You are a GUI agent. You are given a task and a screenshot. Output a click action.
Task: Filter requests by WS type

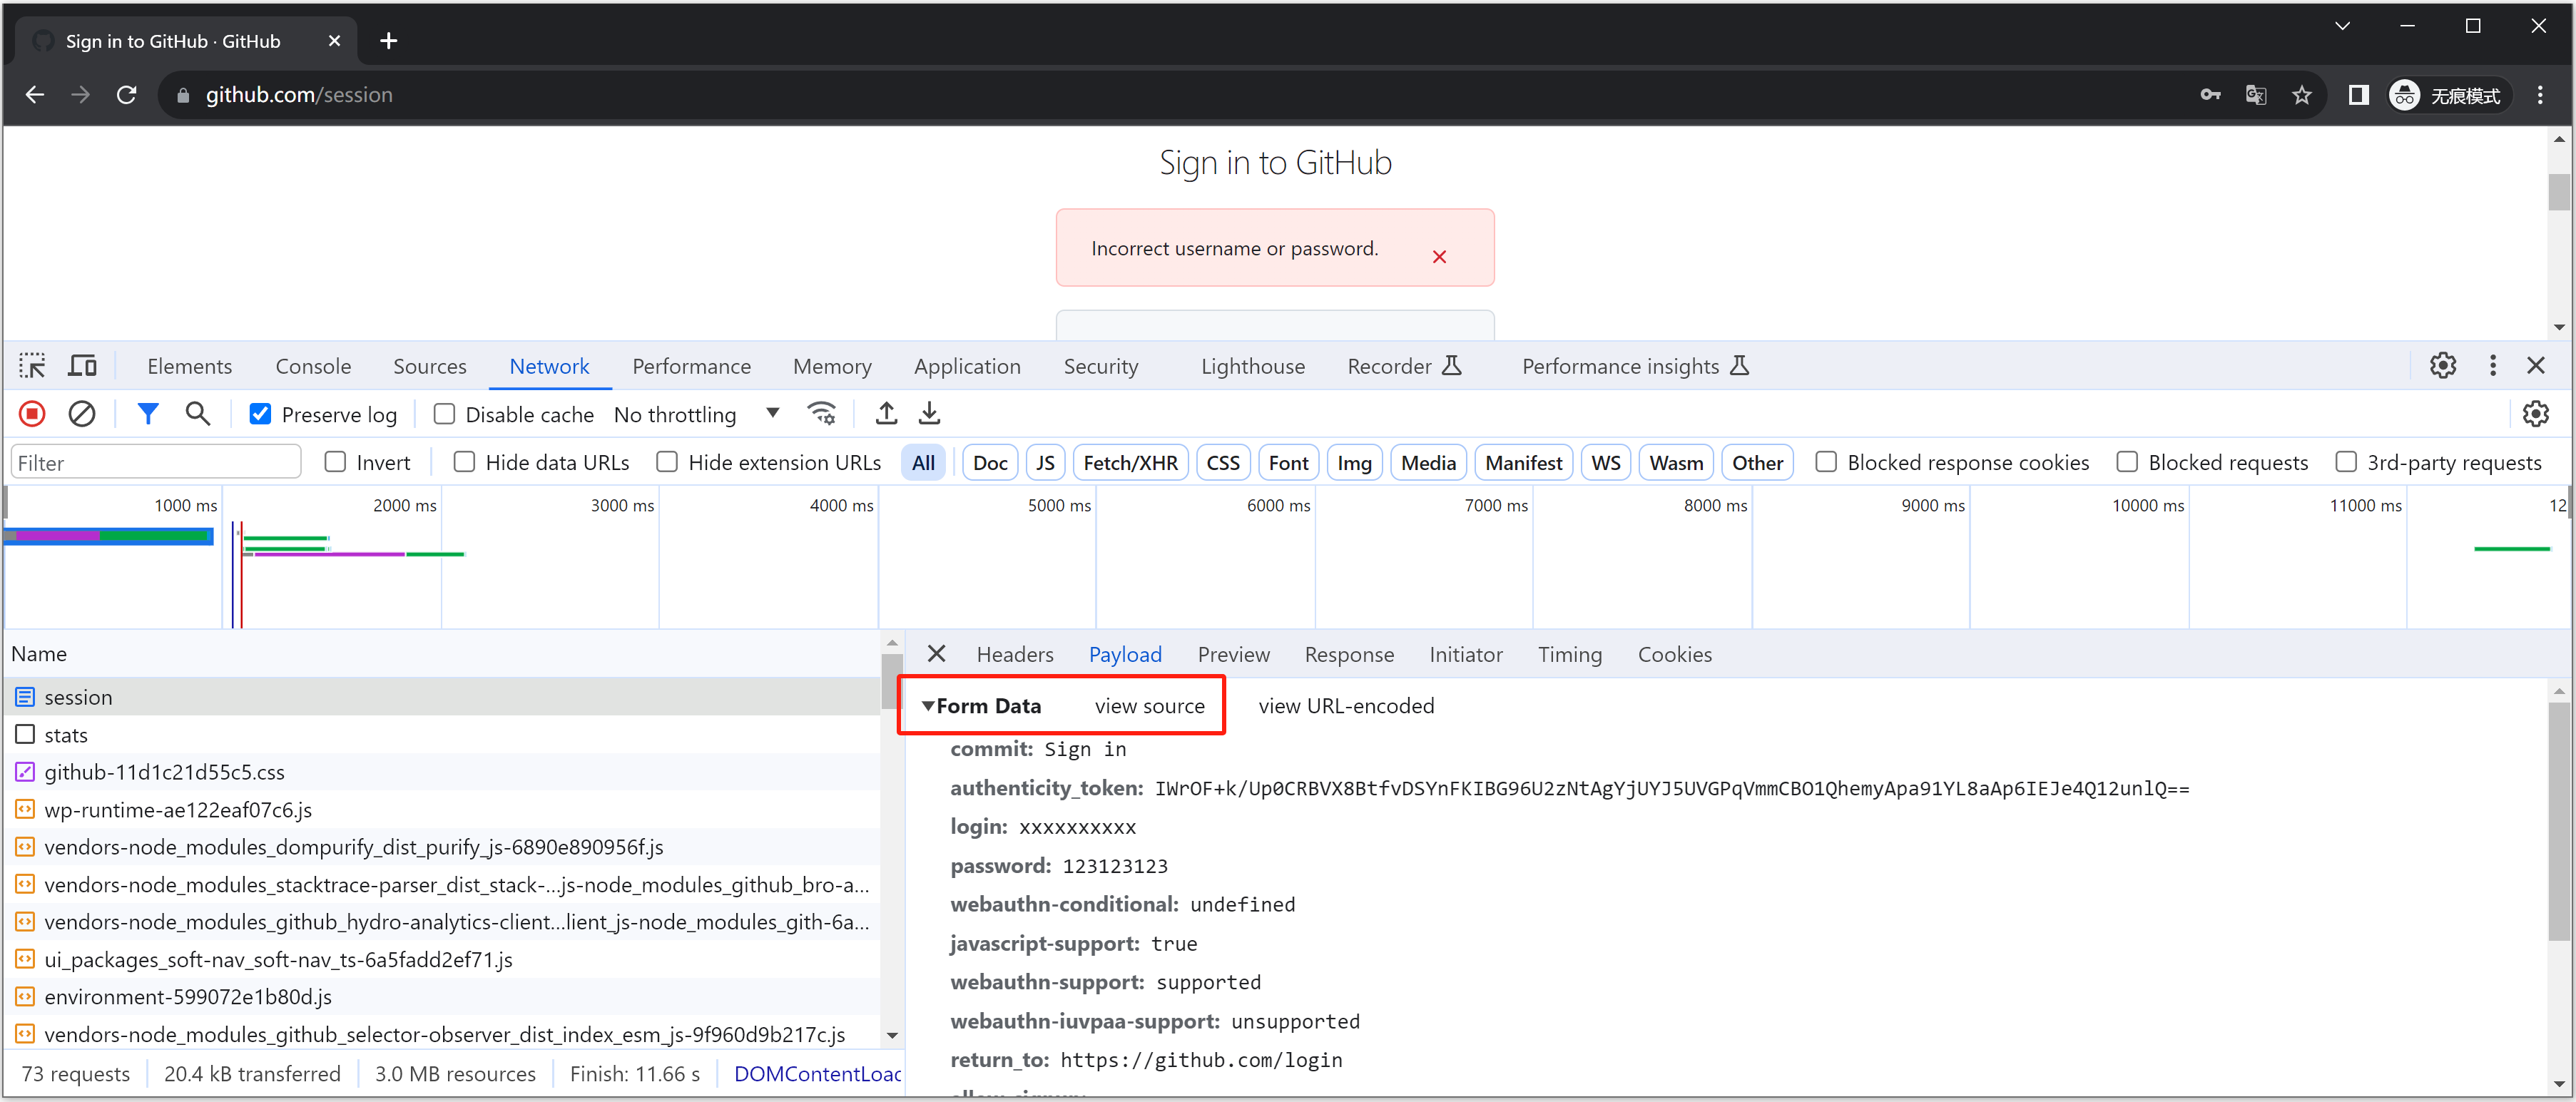tap(1606, 462)
